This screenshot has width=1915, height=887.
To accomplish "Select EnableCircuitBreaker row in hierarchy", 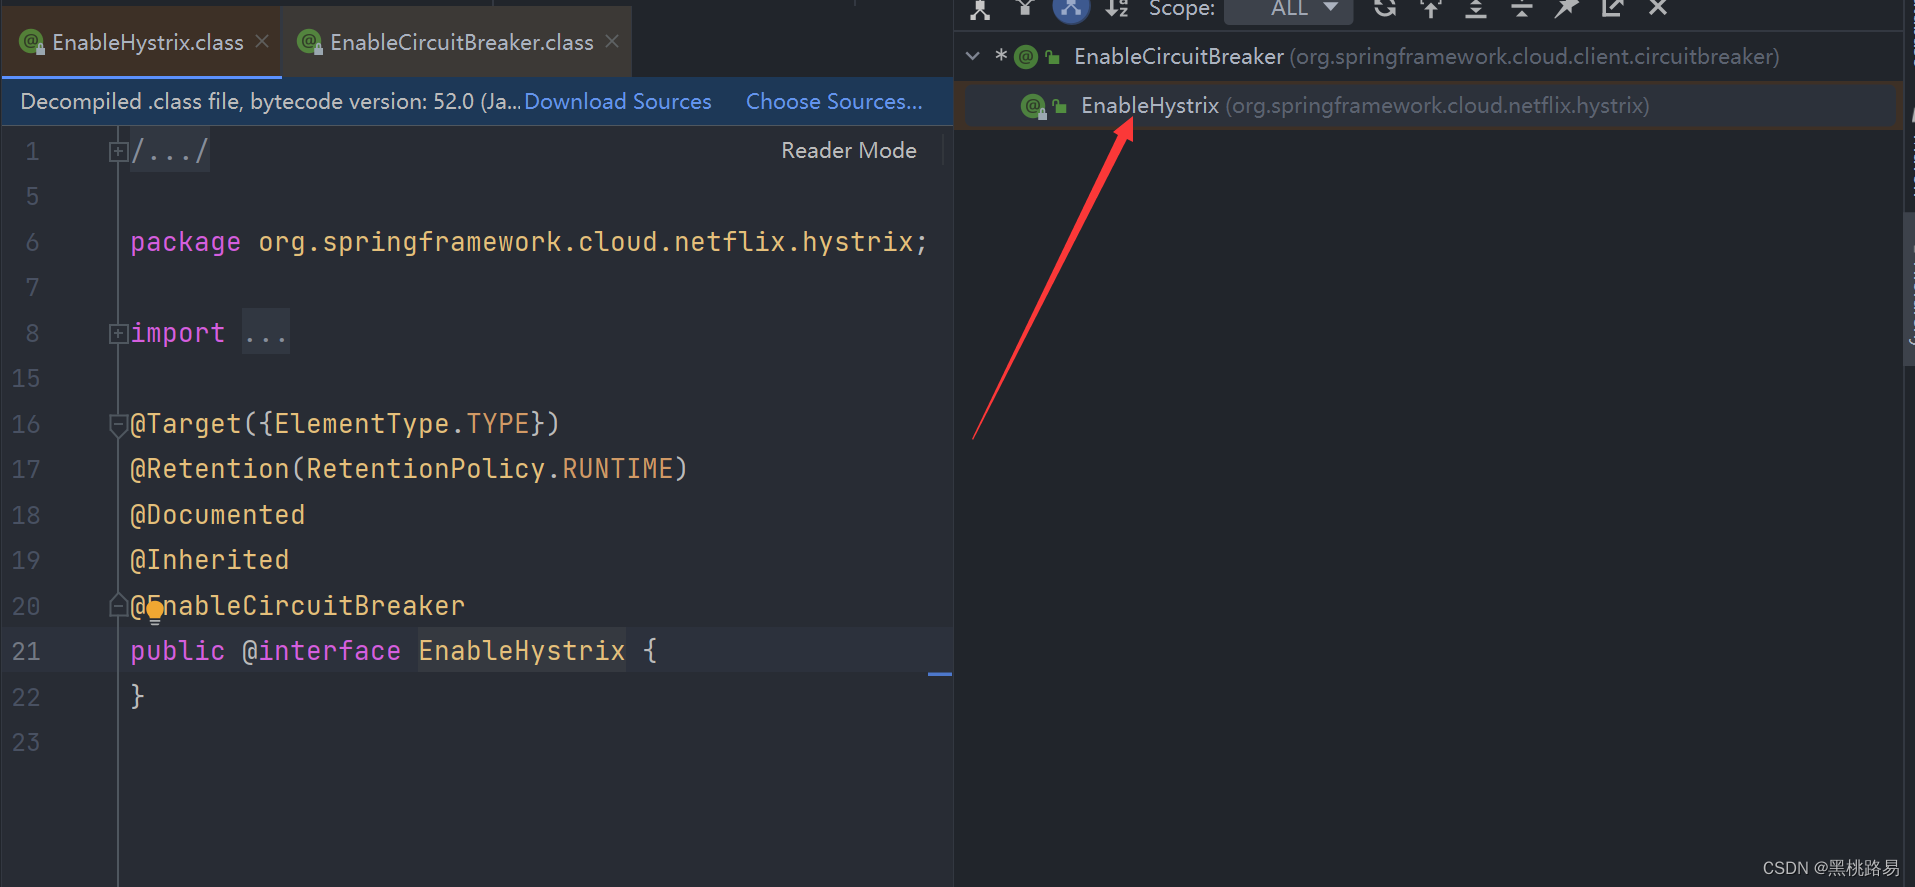I will (1428, 57).
